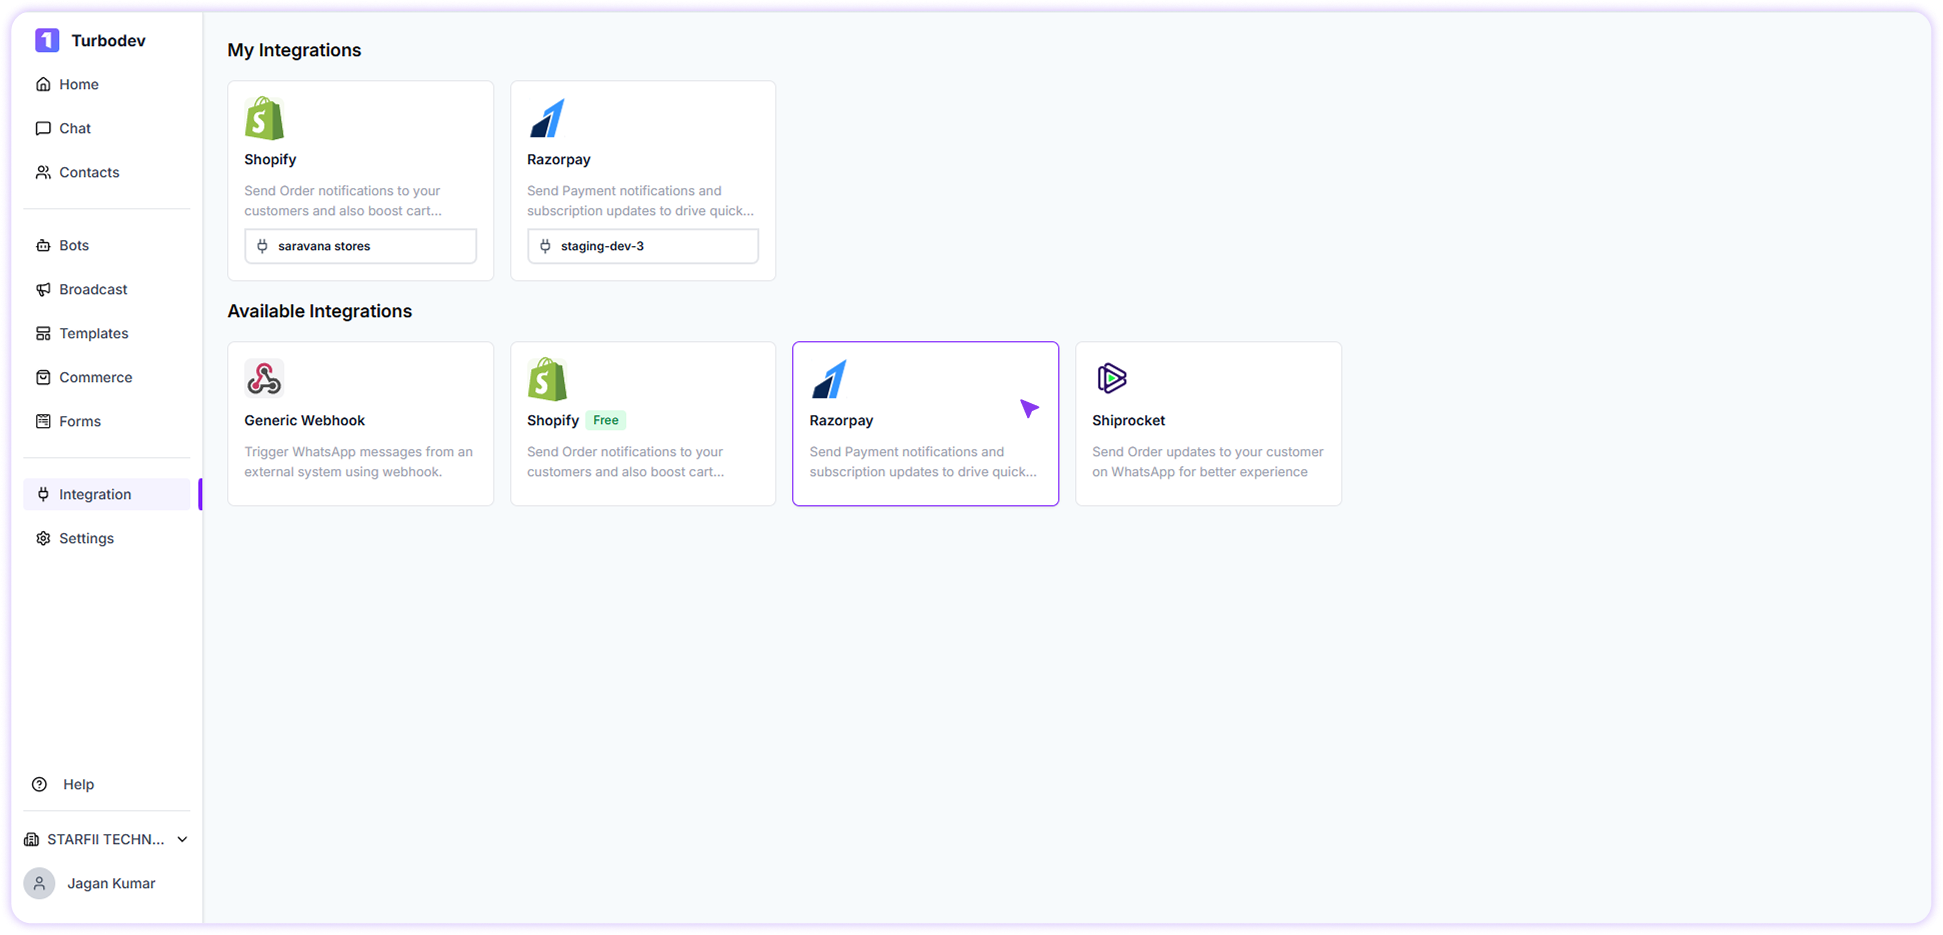Viewport: 1943px width, 935px height.
Task: Click the Free badge on the Shopify card
Action: [x=605, y=420]
